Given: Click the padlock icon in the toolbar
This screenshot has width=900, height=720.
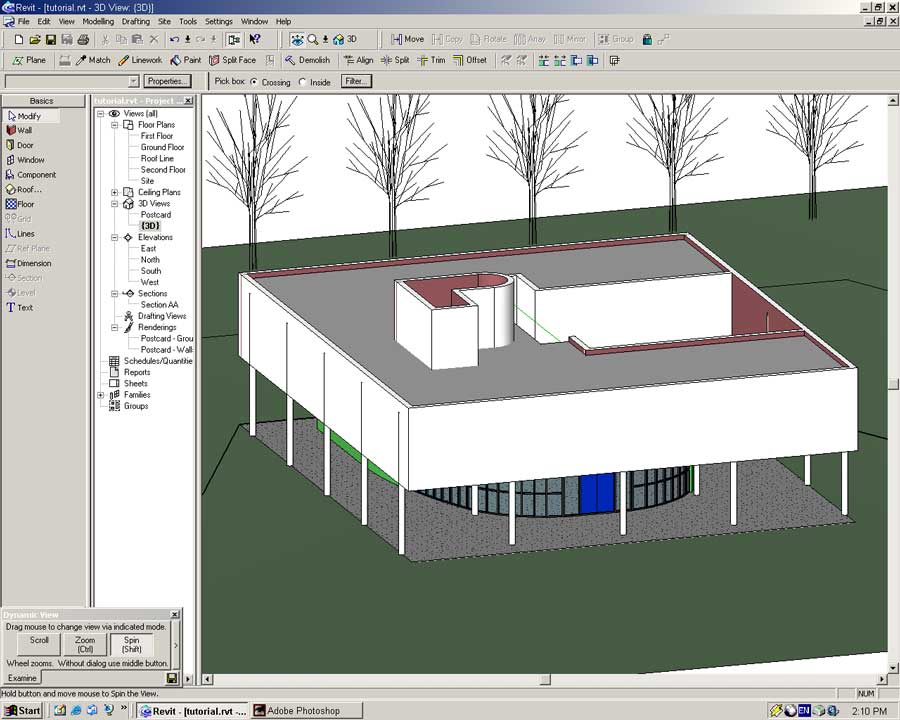Looking at the screenshot, I should (x=647, y=40).
